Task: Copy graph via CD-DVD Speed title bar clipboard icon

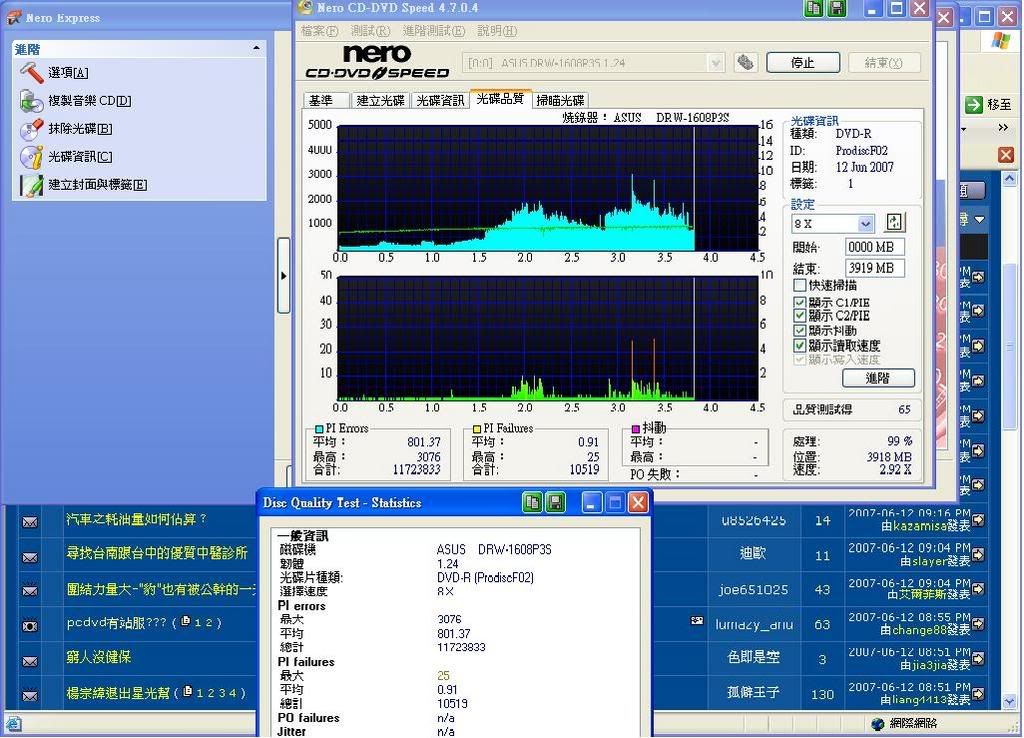Action: [x=814, y=8]
